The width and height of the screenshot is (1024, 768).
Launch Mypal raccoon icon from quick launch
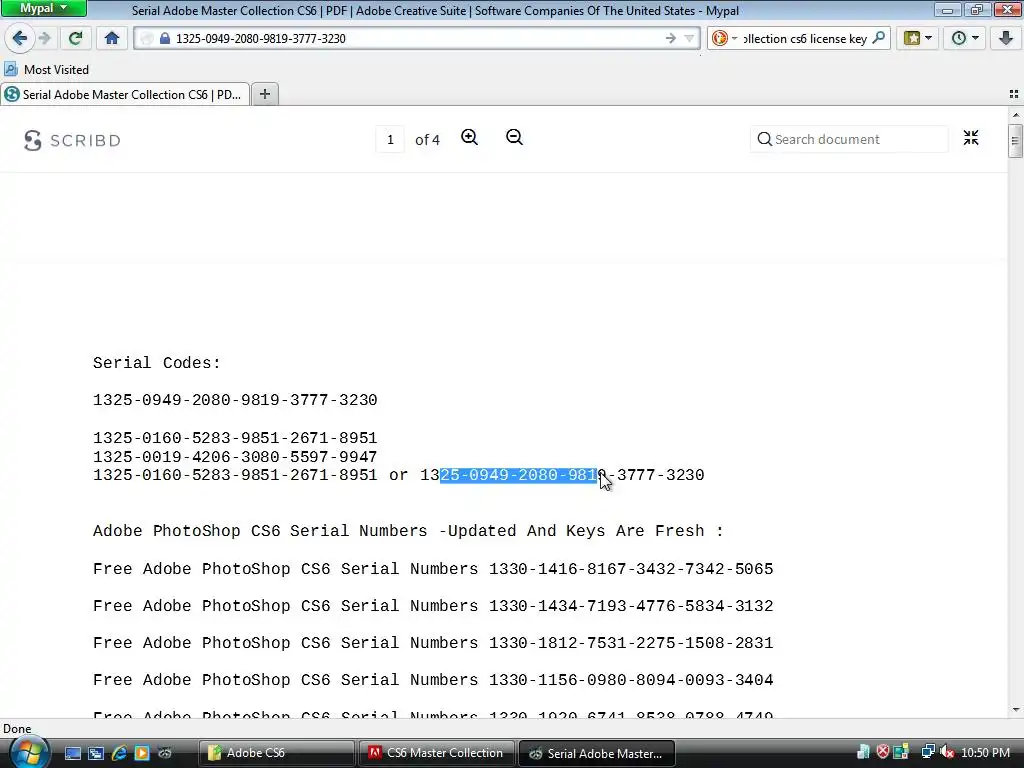[165, 753]
